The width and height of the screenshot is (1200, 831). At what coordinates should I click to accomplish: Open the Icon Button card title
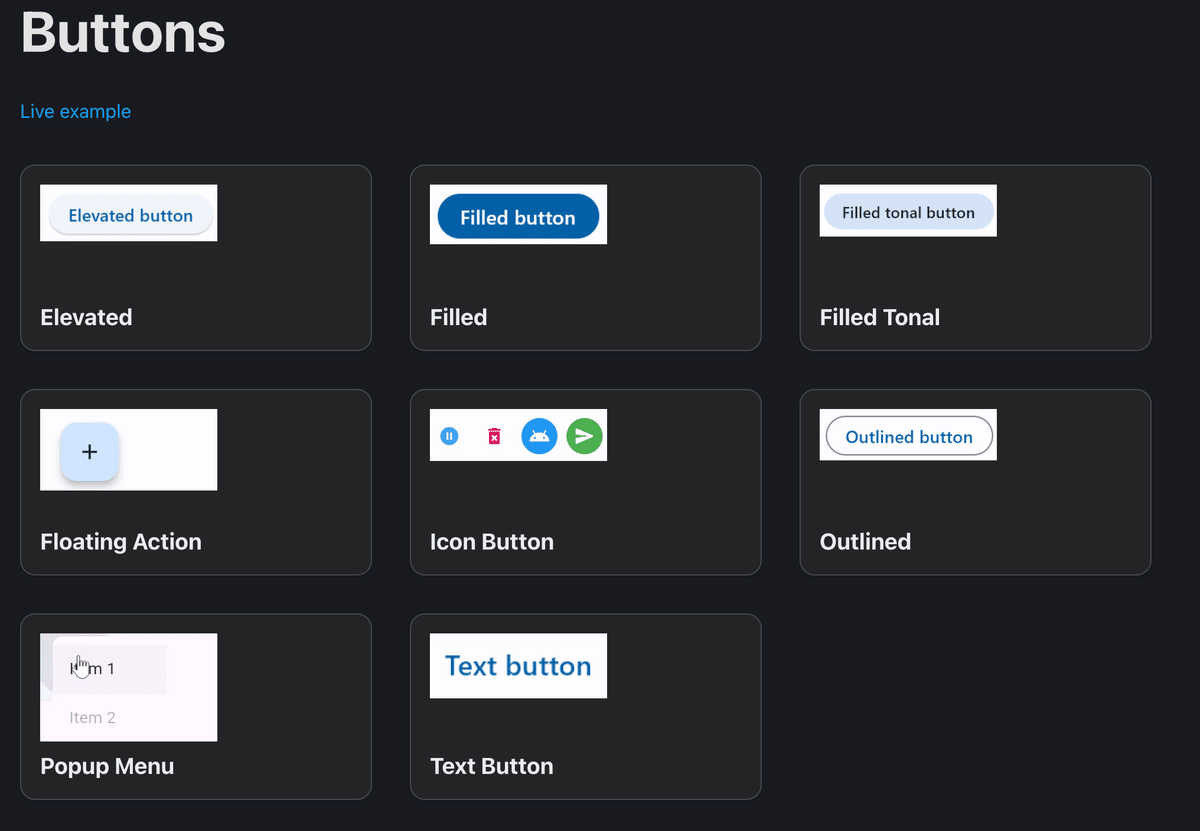click(492, 541)
